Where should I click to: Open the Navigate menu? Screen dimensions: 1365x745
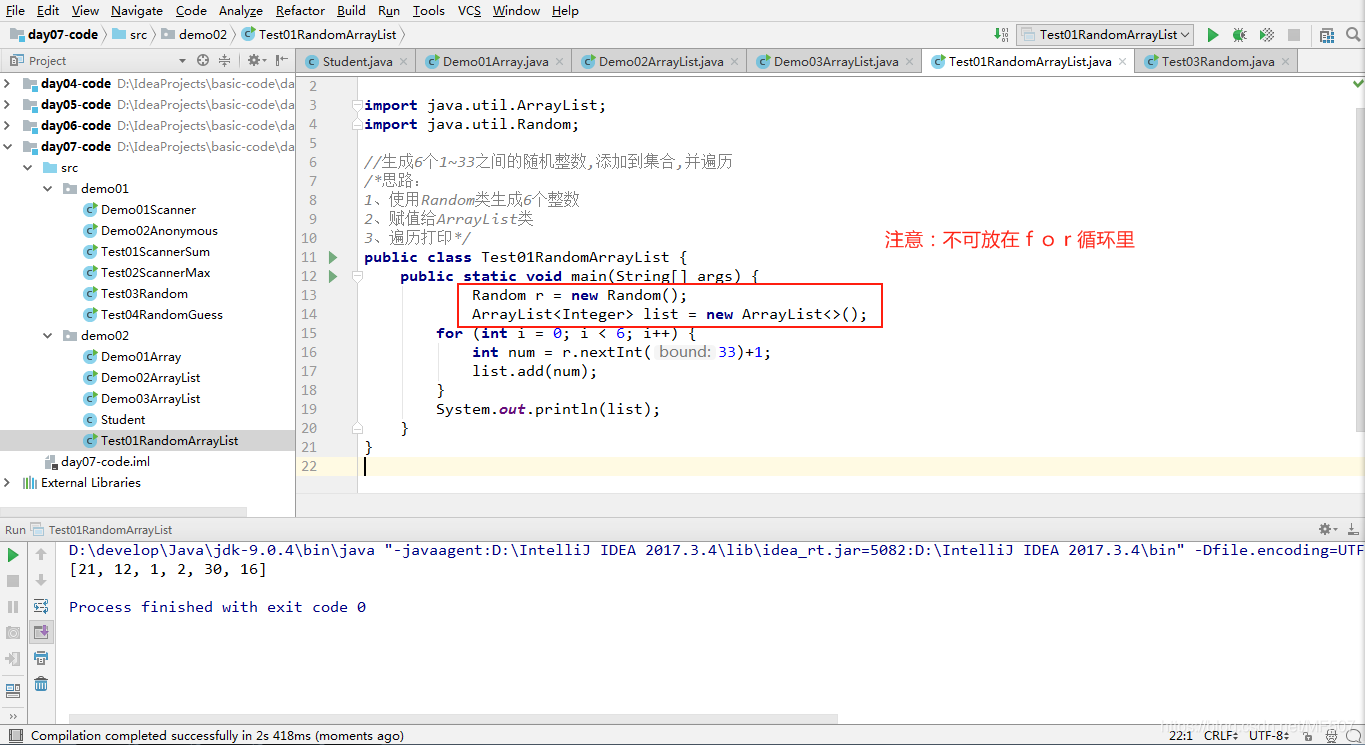(x=137, y=10)
